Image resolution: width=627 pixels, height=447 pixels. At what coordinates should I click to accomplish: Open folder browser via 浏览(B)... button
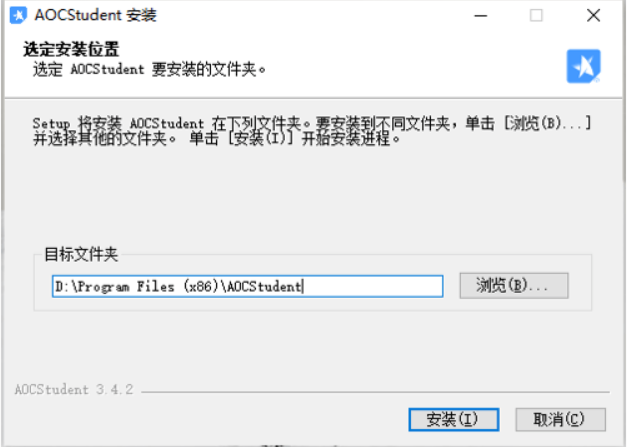514,285
